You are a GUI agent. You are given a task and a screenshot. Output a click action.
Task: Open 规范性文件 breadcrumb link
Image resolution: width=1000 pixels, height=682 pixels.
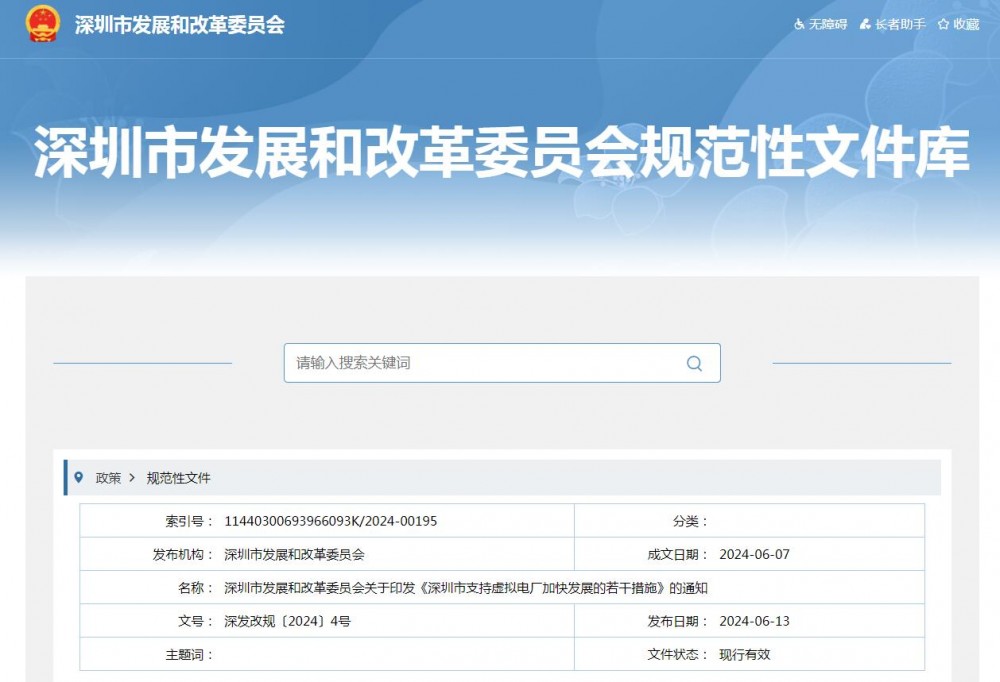click(179, 478)
